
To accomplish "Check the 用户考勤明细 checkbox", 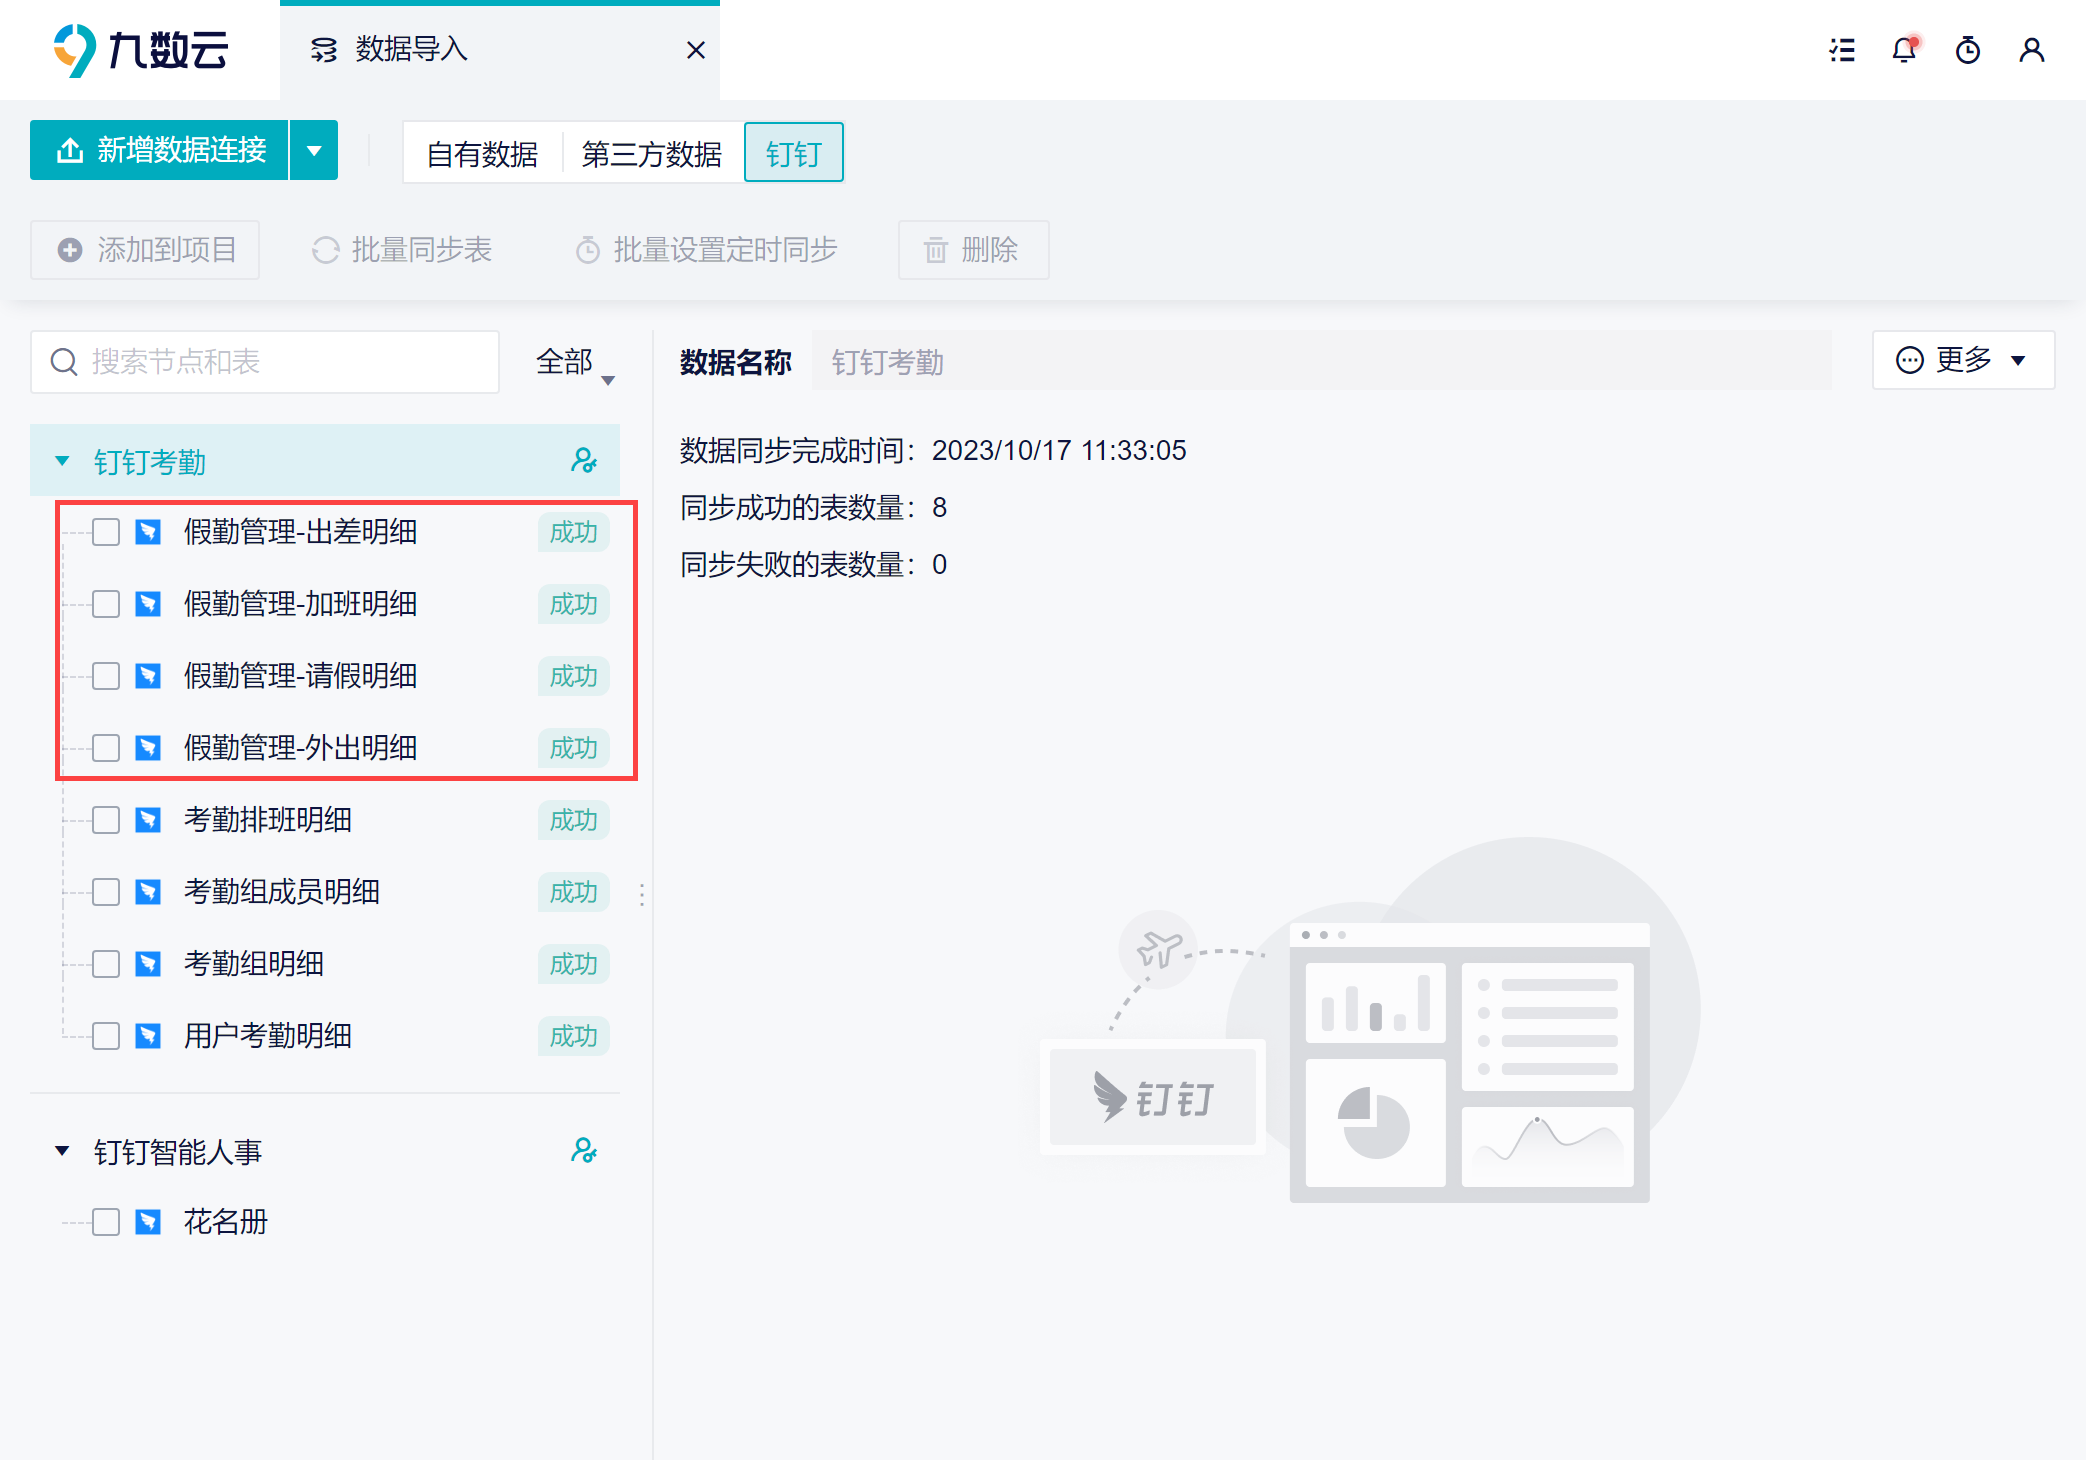I will click(x=106, y=1036).
